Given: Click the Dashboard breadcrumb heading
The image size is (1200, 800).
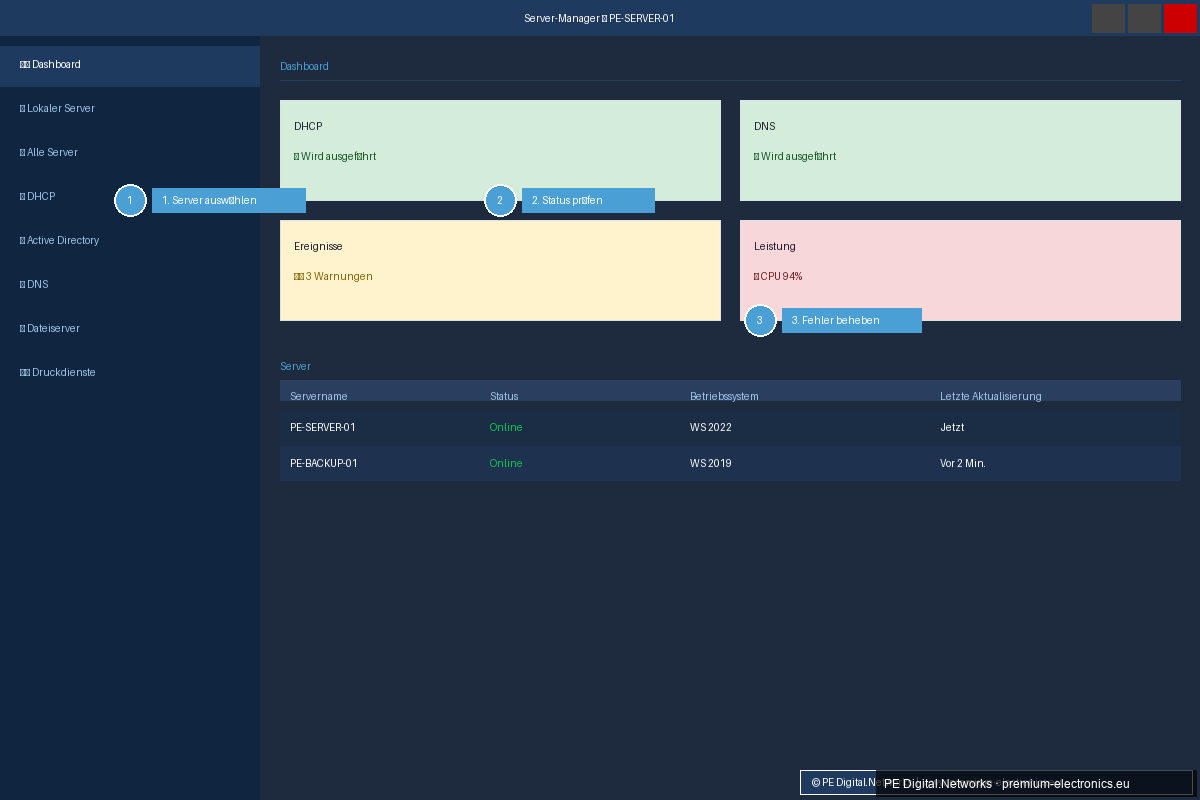Looking at the screenshot, I should [x=304, y=67].
